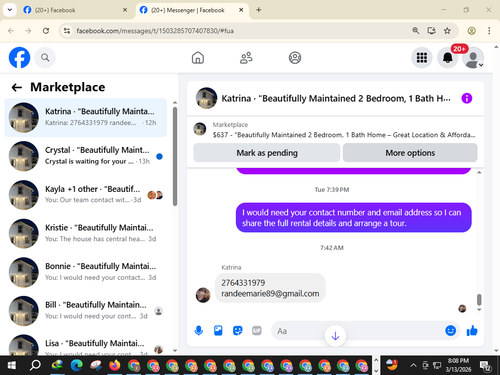
Task: Open the Kayla +1 other conversation
Action: tap(86, 195)
